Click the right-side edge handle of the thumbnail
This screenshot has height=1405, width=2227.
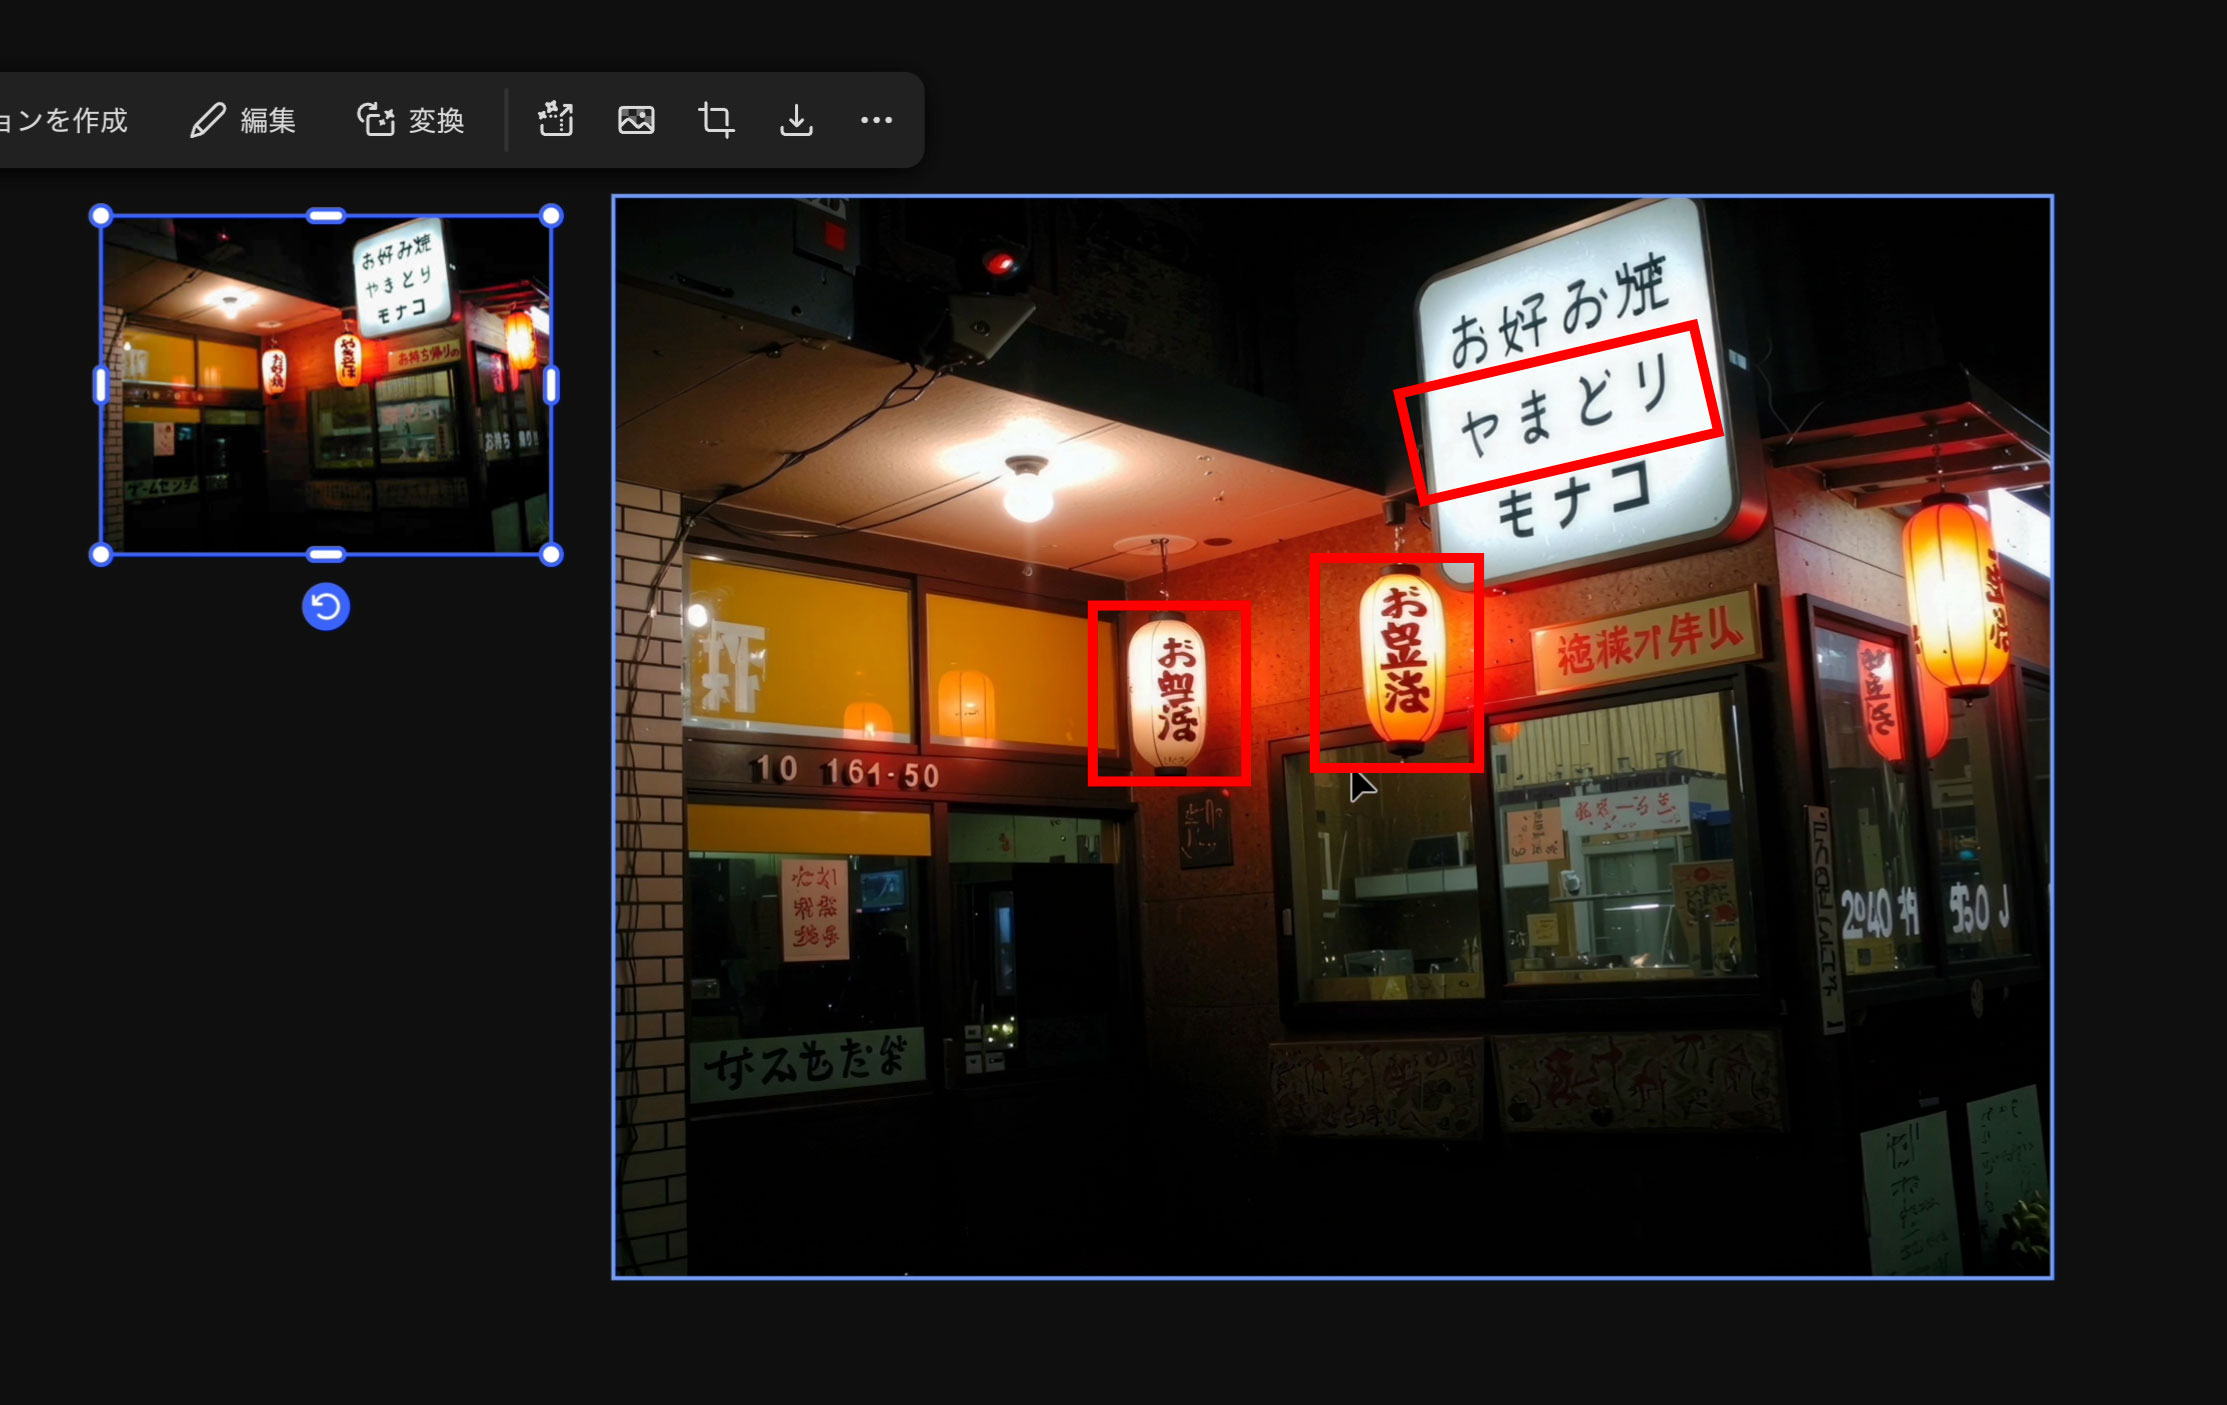(551, 385)
